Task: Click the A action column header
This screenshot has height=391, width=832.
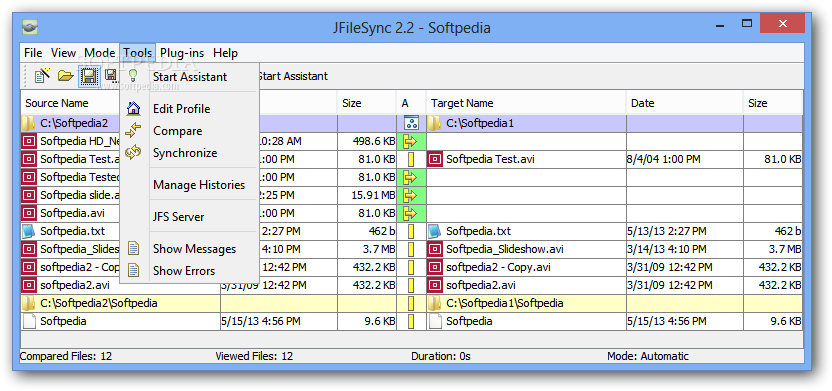Action: (411, 103)
